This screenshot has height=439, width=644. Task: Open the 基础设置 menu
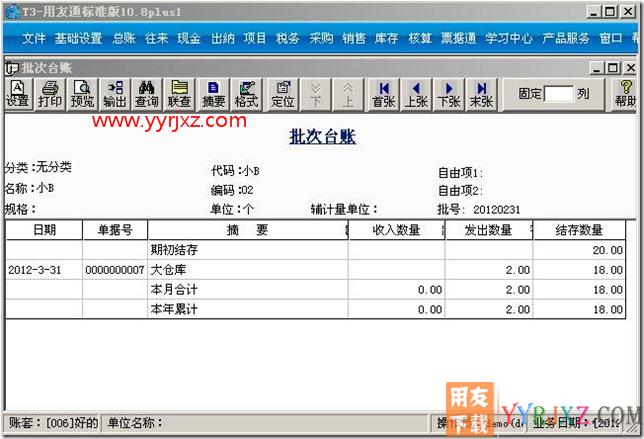(x=78, y=38)
